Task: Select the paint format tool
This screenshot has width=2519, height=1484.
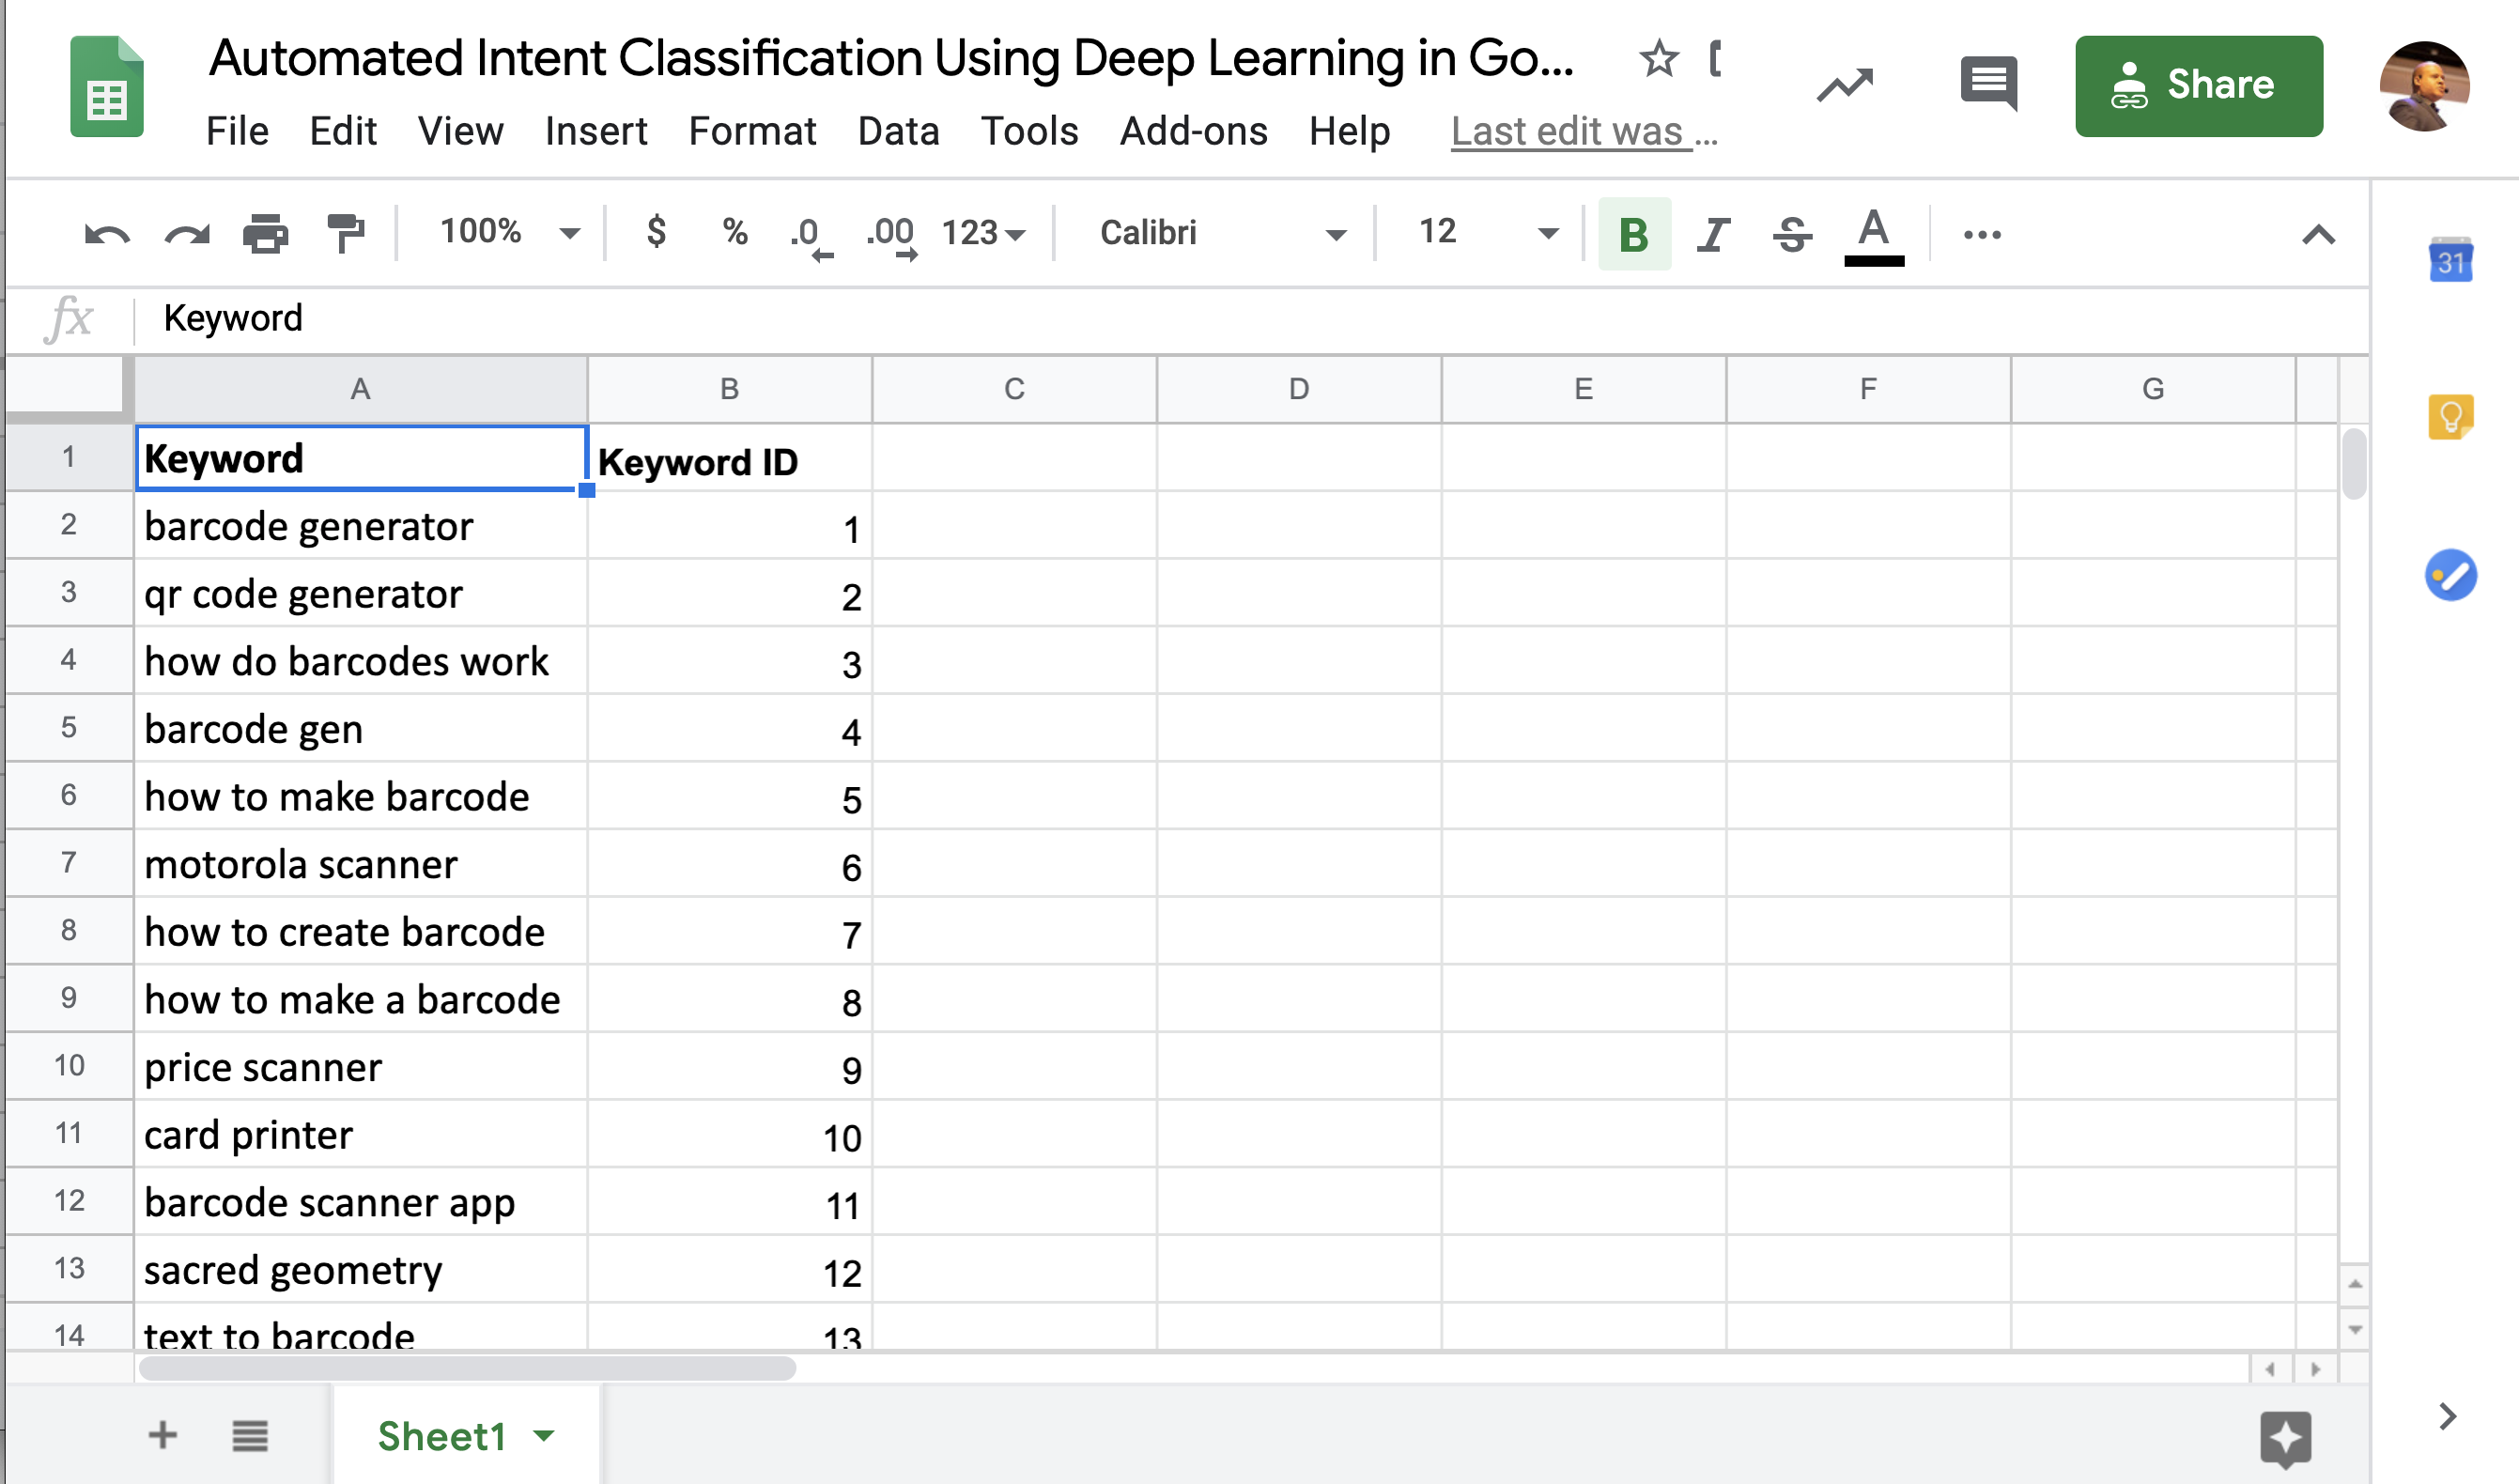Action: [346, 233]
